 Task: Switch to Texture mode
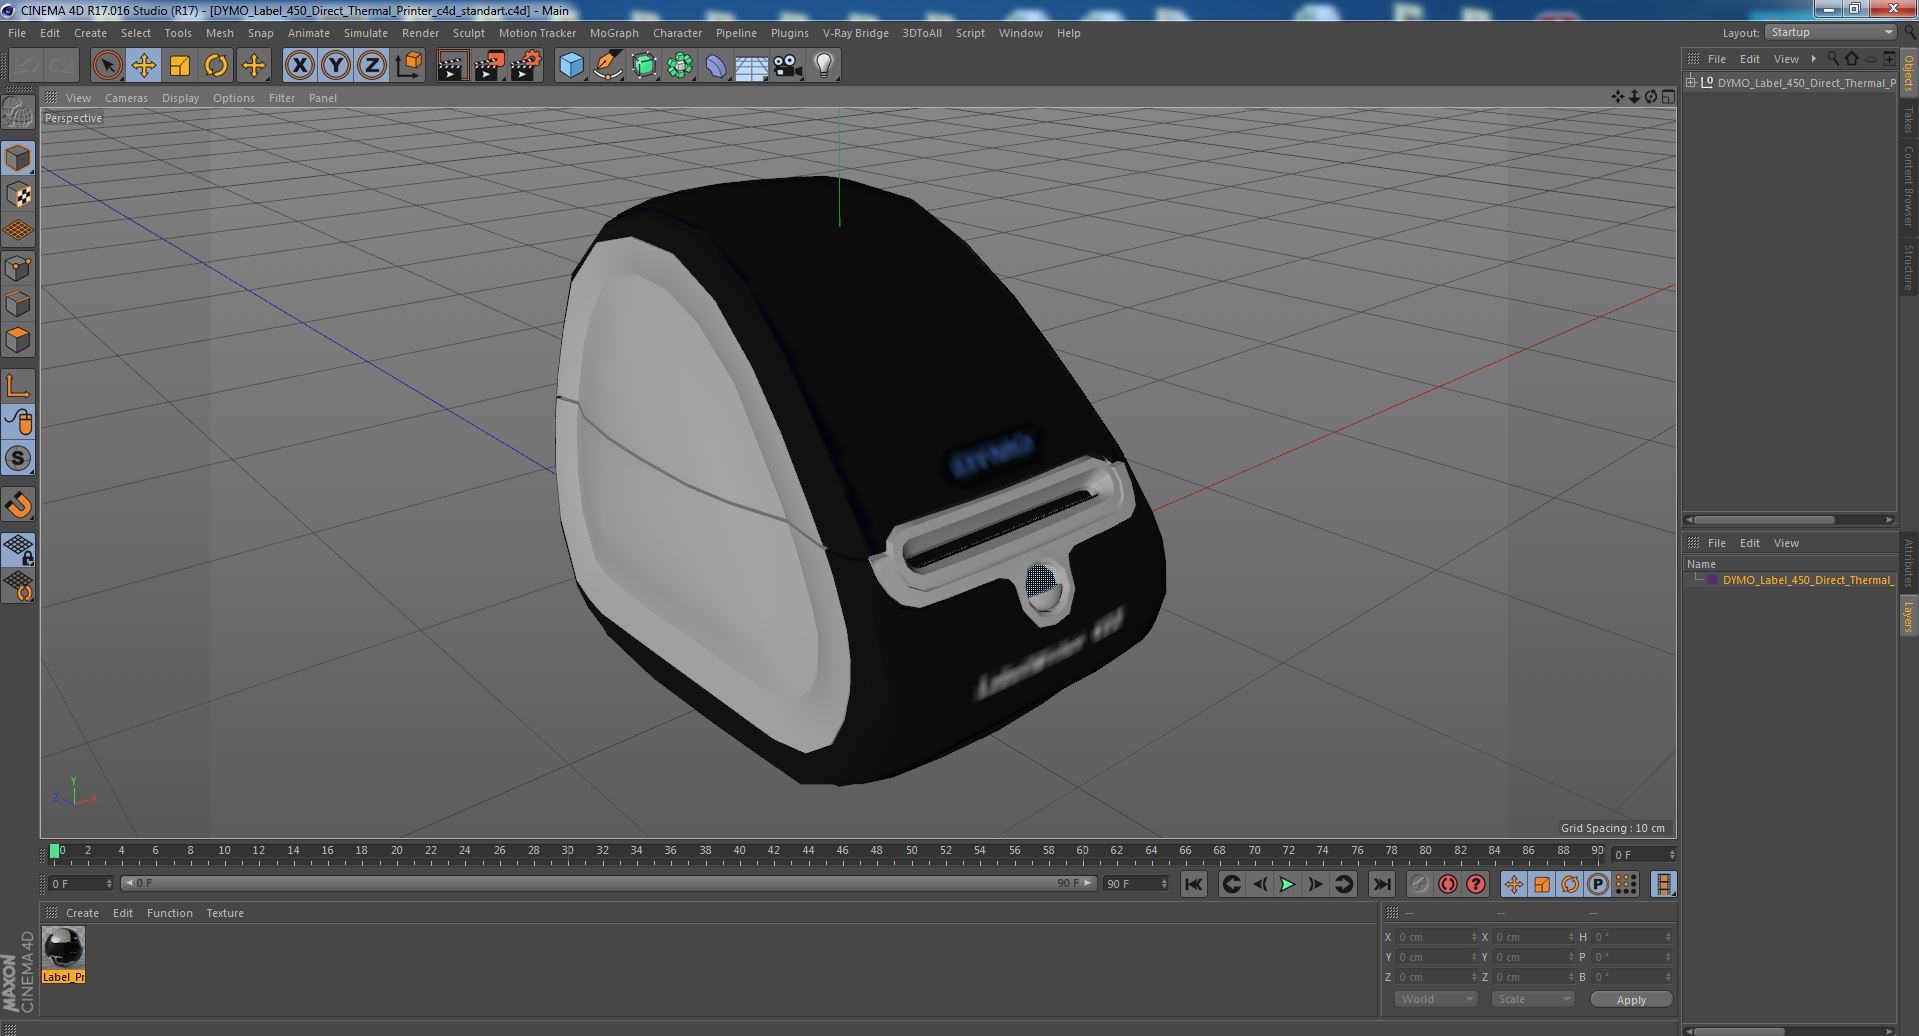[x=18, y=195]
